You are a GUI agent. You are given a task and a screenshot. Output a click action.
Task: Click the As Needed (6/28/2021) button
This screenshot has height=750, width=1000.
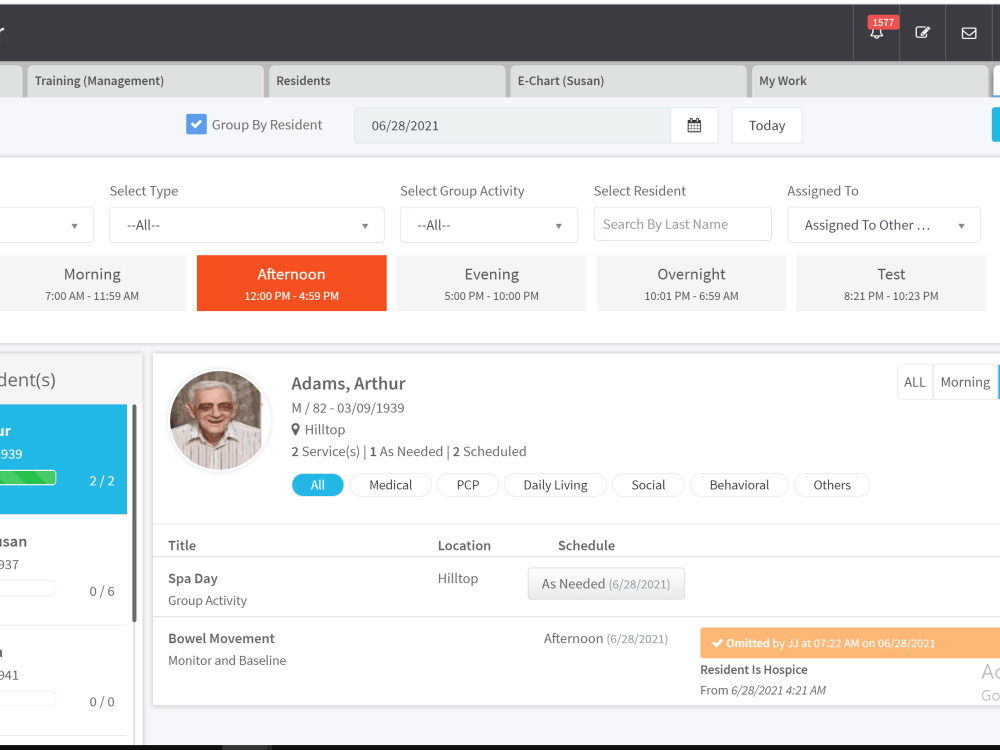pyautogui.click(x=606, y=584)
